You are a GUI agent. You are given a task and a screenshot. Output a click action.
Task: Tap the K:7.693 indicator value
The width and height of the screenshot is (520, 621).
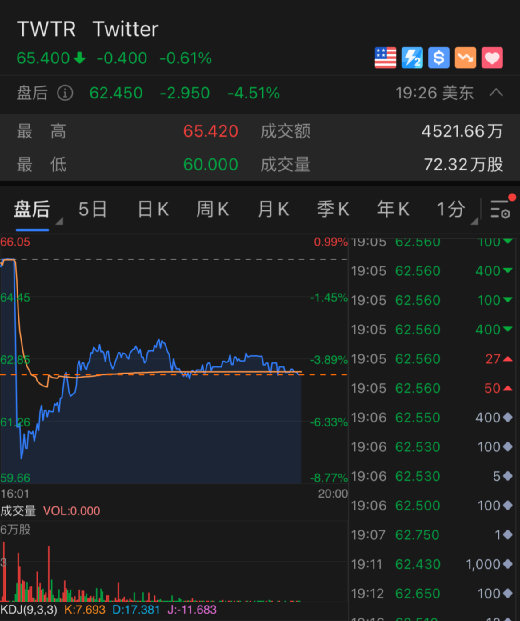[85, 610]
